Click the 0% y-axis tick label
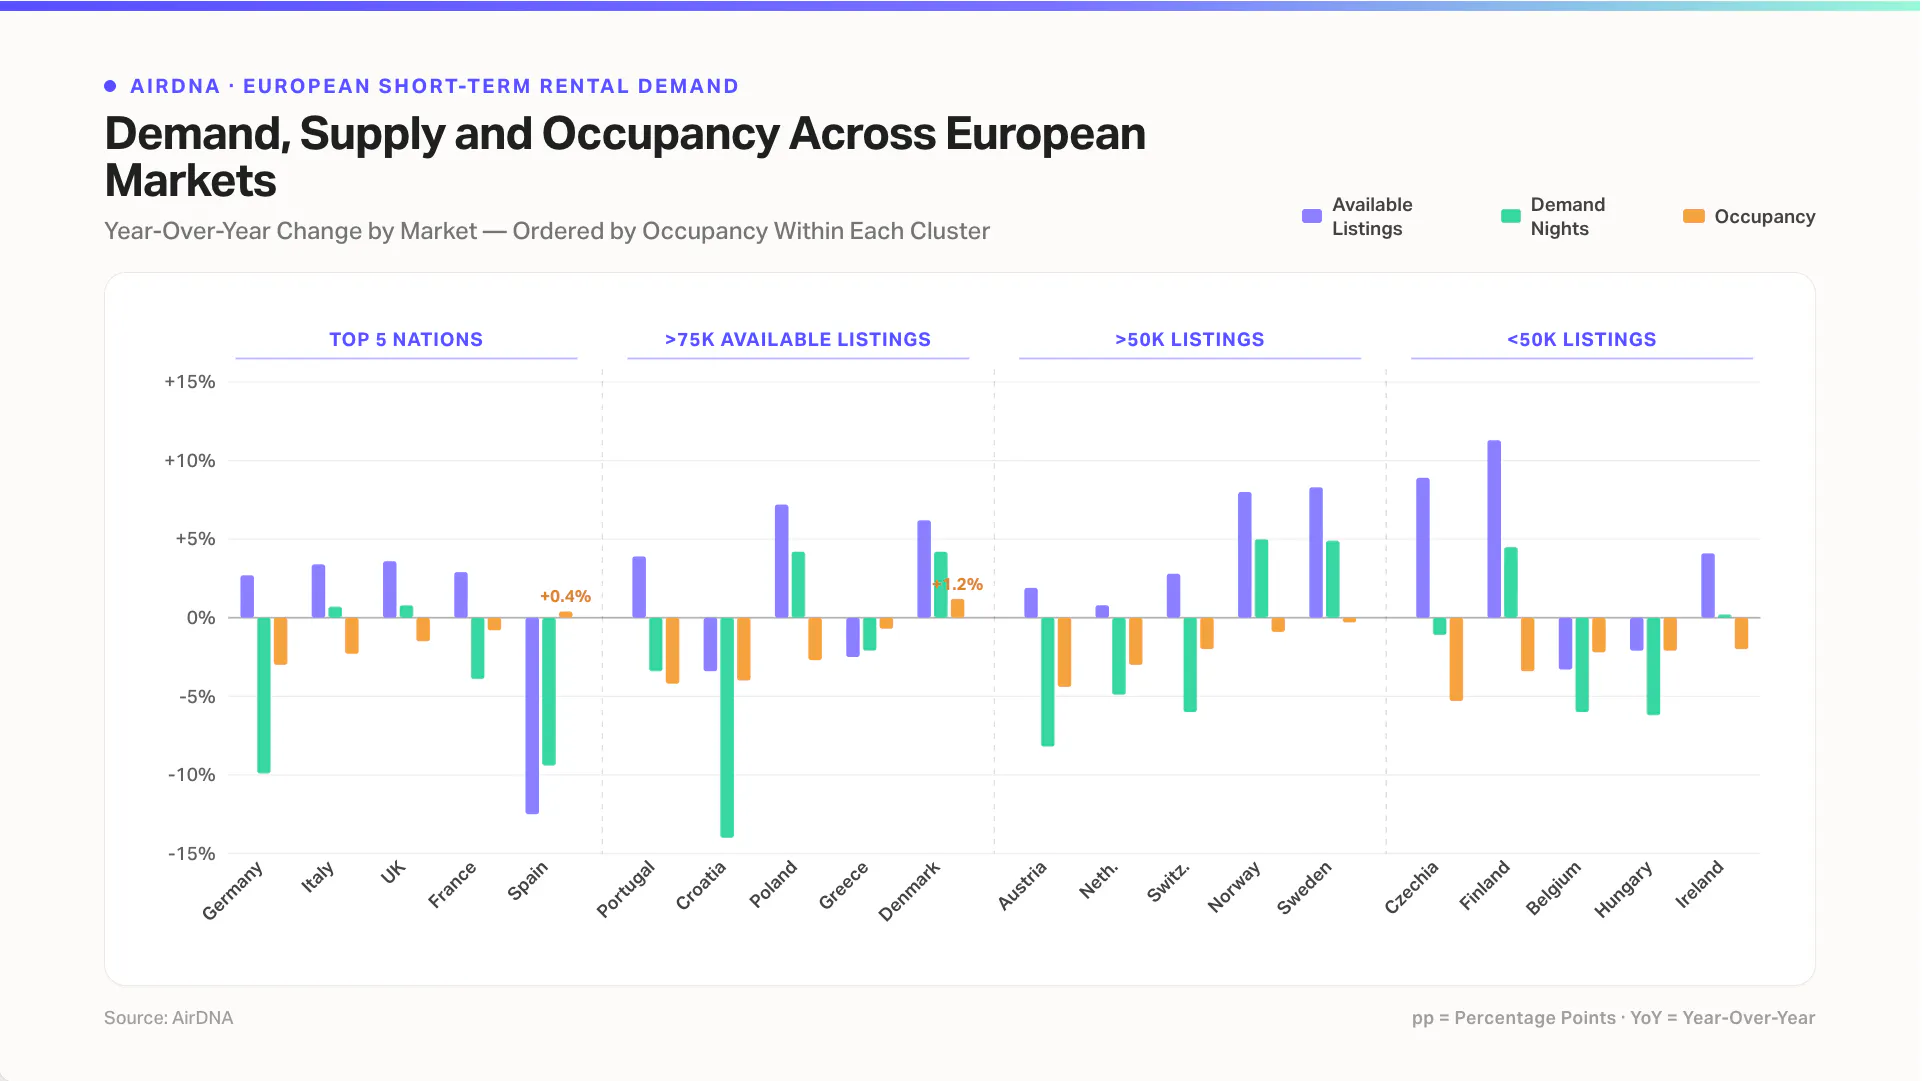Viewport: 1922px width, 1081px height. click(x=201, y=618)
